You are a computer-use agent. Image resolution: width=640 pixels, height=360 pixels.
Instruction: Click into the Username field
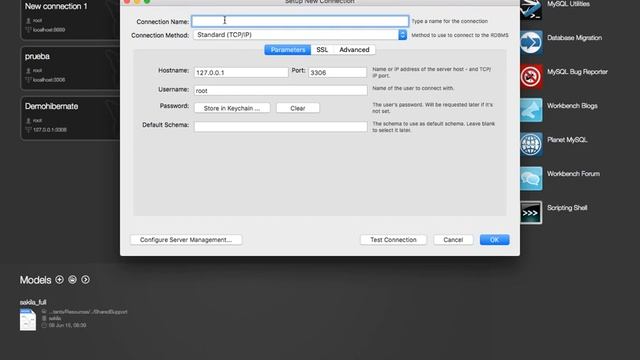[x=281, y=90]
